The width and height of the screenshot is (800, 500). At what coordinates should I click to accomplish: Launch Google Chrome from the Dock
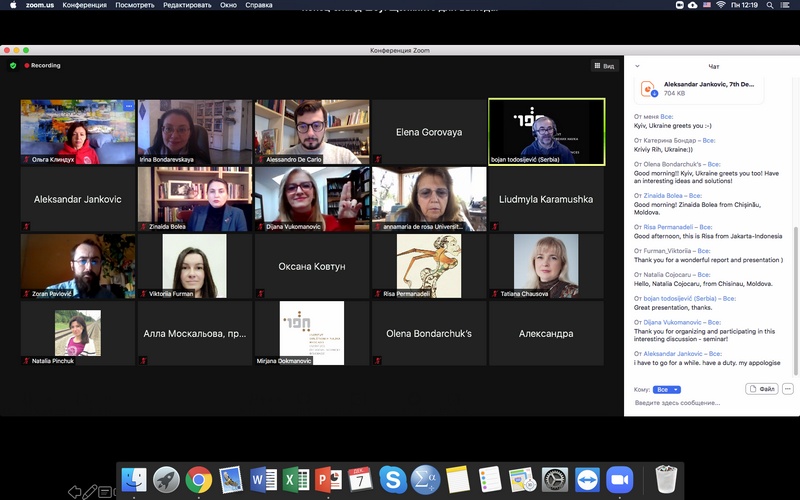[198, 480]
